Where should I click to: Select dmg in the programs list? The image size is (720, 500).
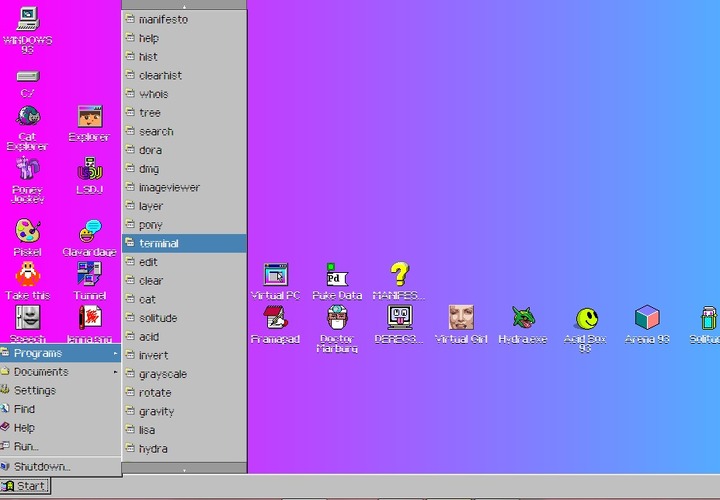[184, 169]
